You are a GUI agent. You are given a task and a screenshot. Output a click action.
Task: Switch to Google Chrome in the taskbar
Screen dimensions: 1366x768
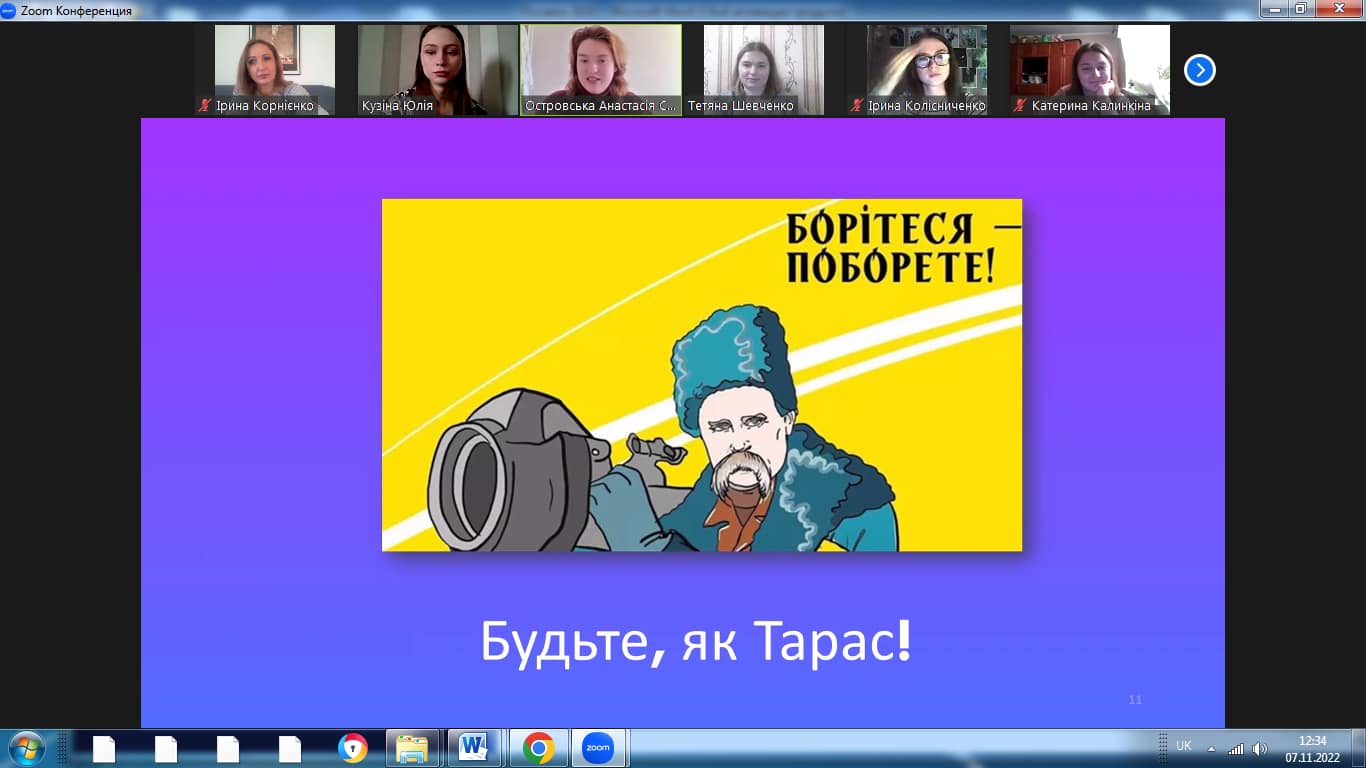[x=538, y=748]
